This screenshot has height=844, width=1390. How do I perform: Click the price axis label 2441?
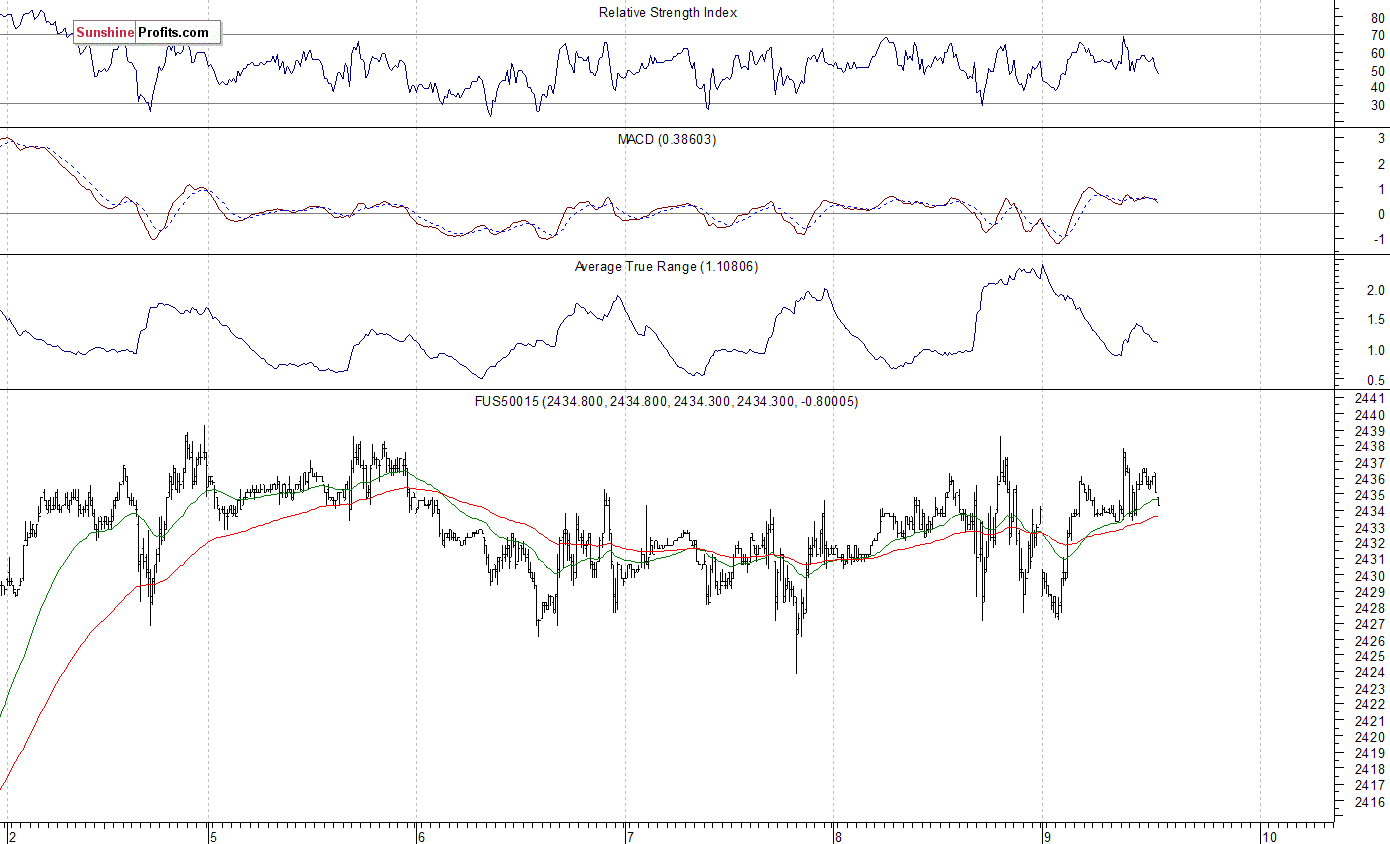click(x=1370, y=399)
